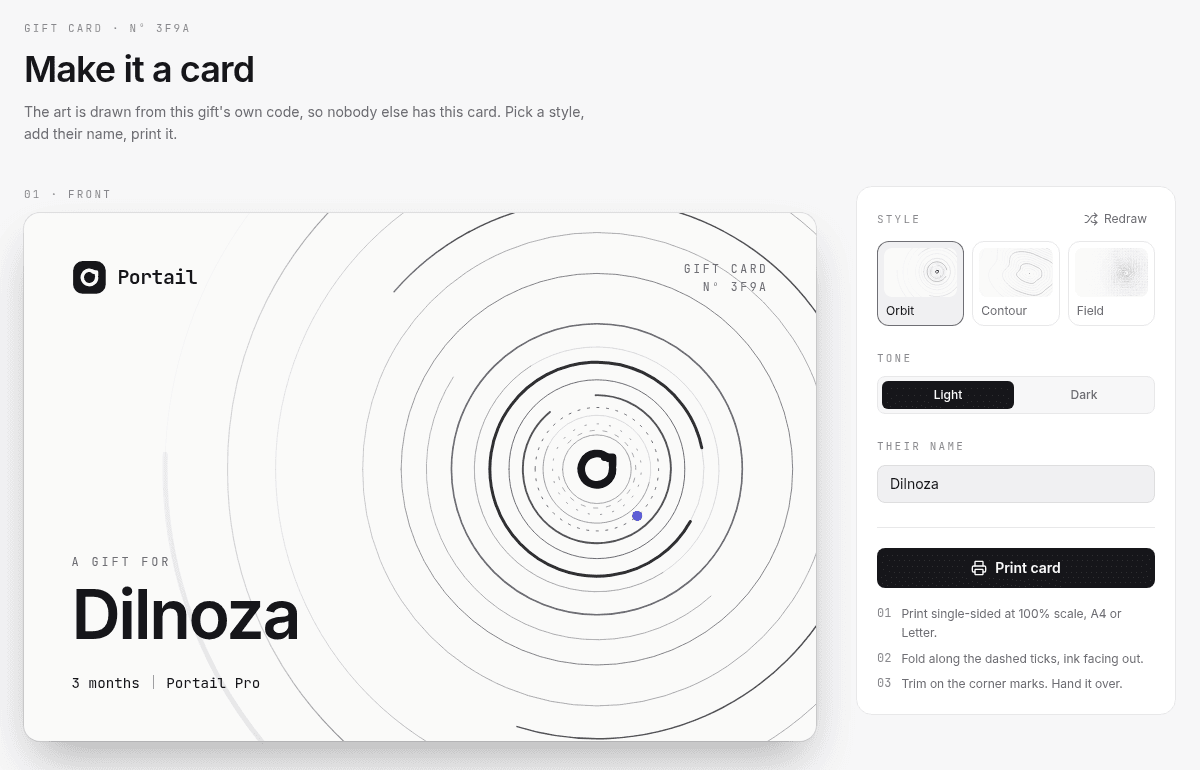Click the Redraw shuffle icon
Image resolution: width=1200 pixels, height=770 pixels.
coord(1091,219)
